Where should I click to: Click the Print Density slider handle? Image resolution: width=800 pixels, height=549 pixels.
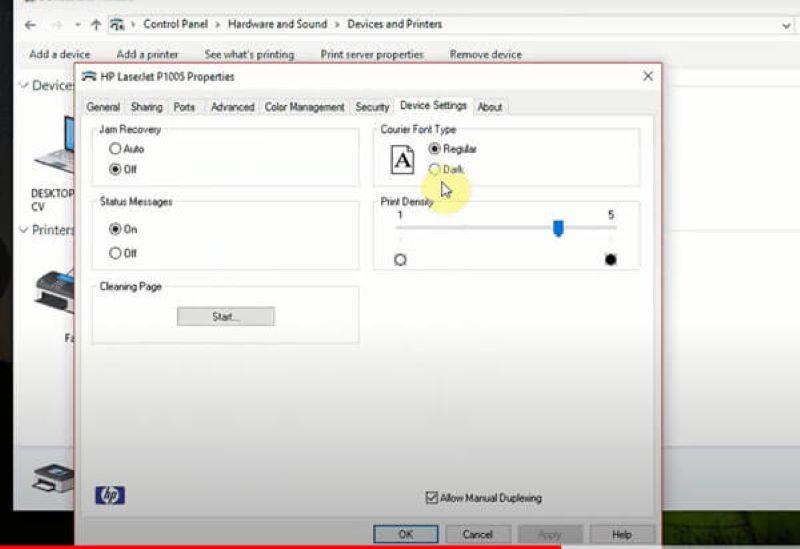point(558,229)
